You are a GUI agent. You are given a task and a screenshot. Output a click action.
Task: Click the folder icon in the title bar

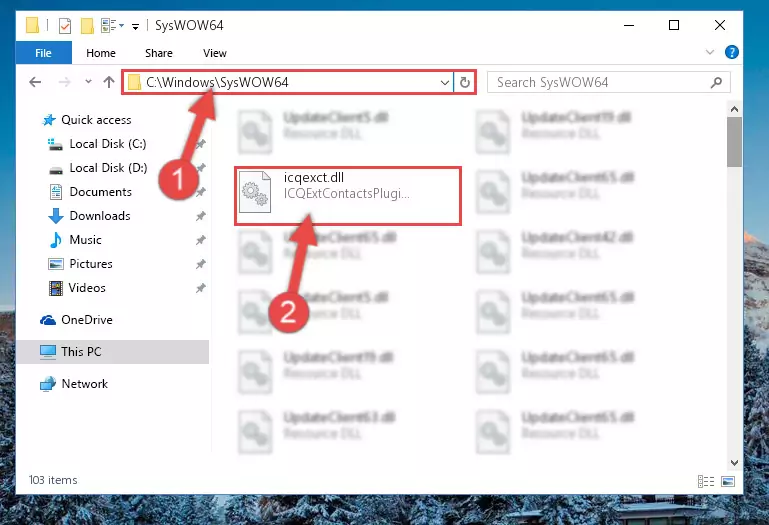pos(32,25)
